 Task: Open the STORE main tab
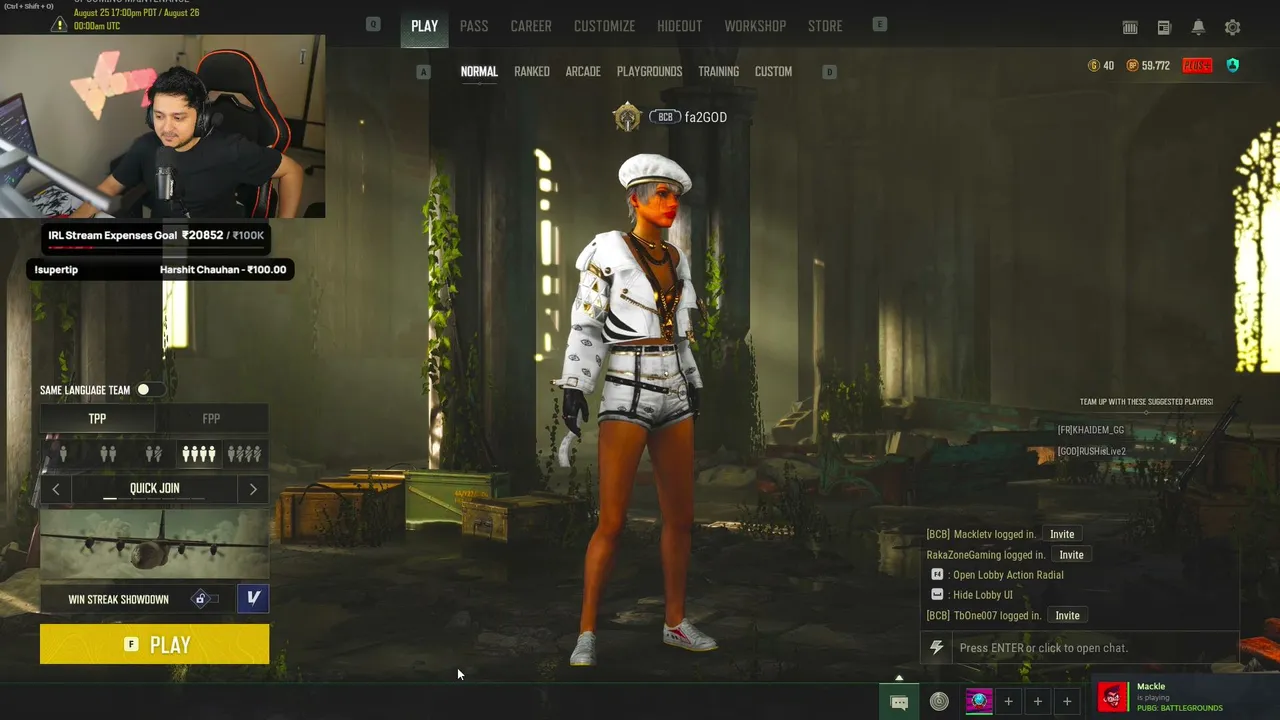coord(825,26)
